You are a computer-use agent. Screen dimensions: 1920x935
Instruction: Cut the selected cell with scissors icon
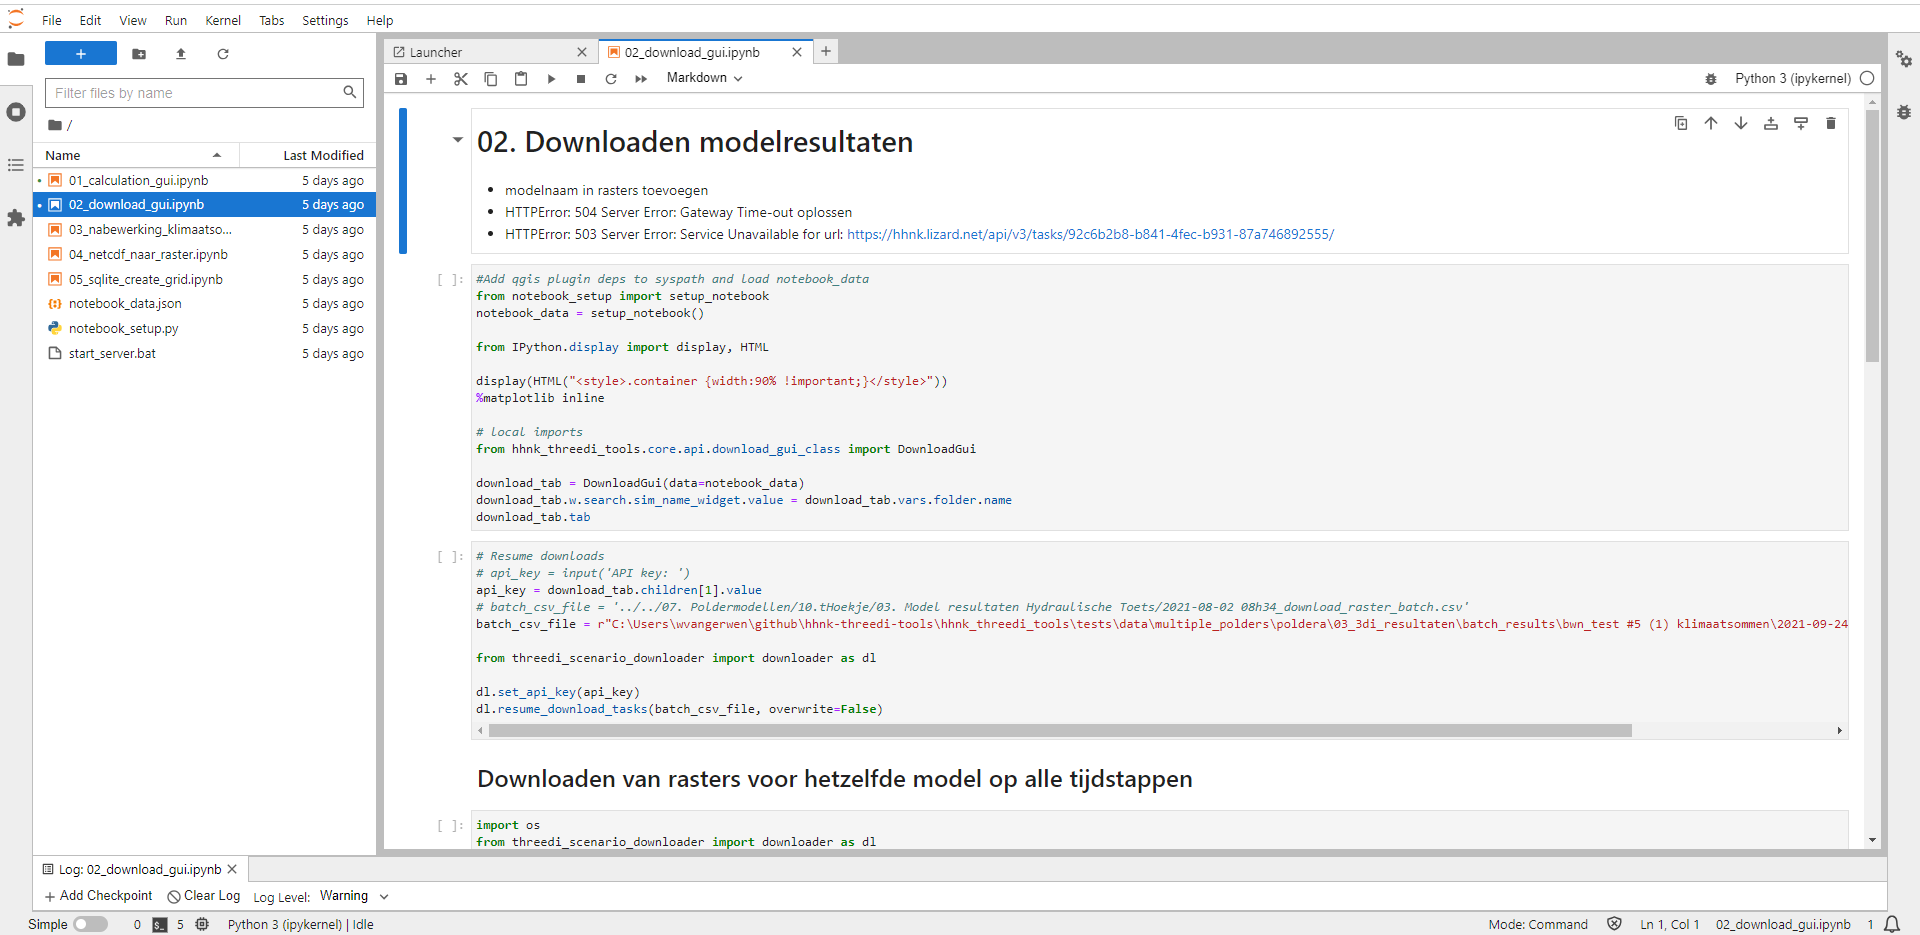click(x=461, y=79)
